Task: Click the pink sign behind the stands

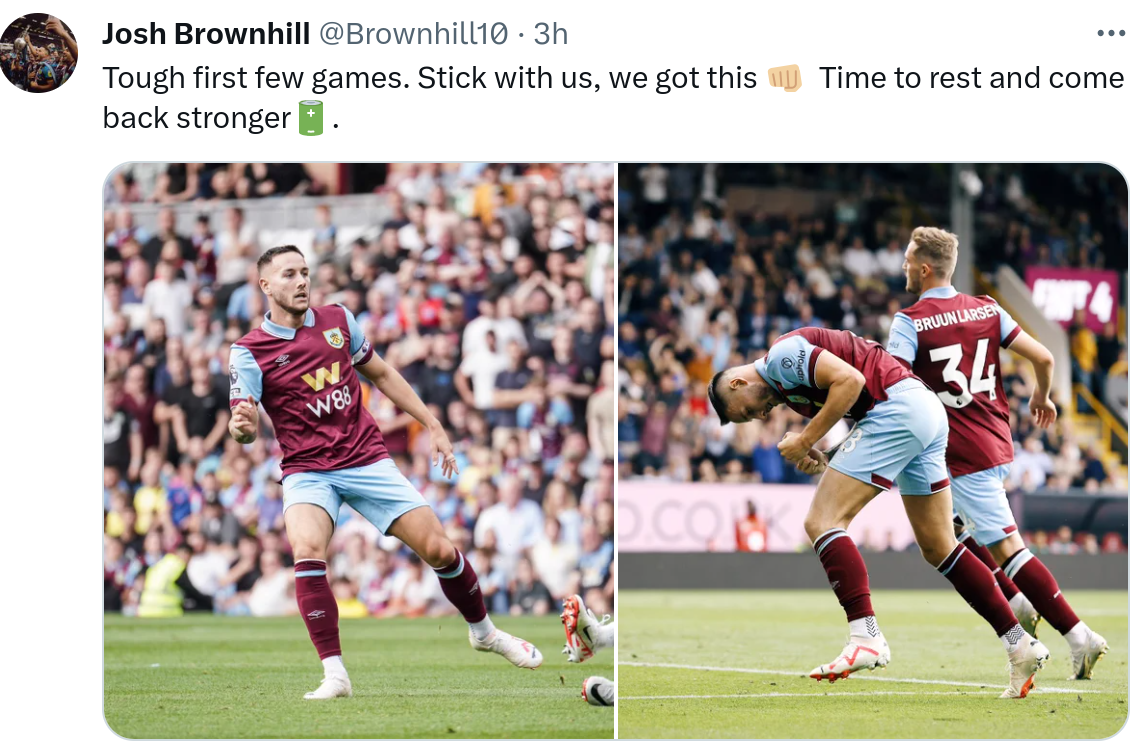Action: click(x=1072, y=299)
